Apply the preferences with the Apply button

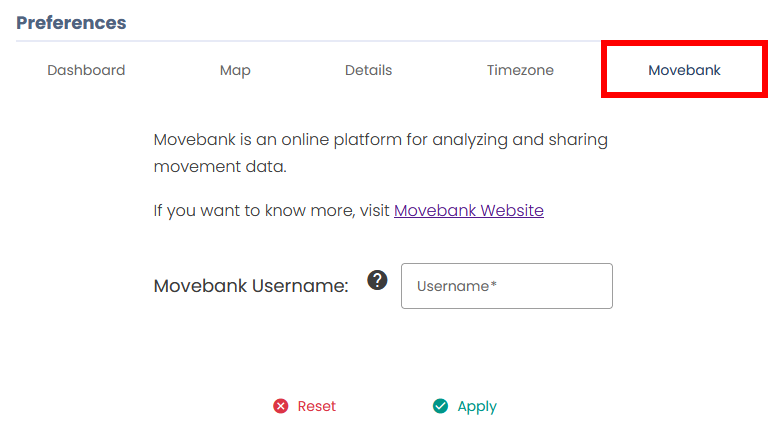pos(477,407)
